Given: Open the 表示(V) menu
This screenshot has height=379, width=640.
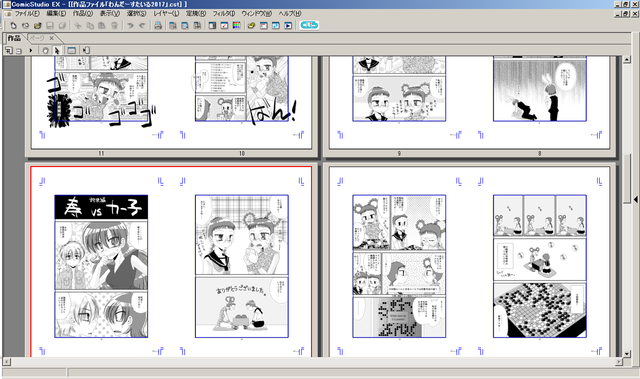Looking at the screenshot, I should [110, 13].
